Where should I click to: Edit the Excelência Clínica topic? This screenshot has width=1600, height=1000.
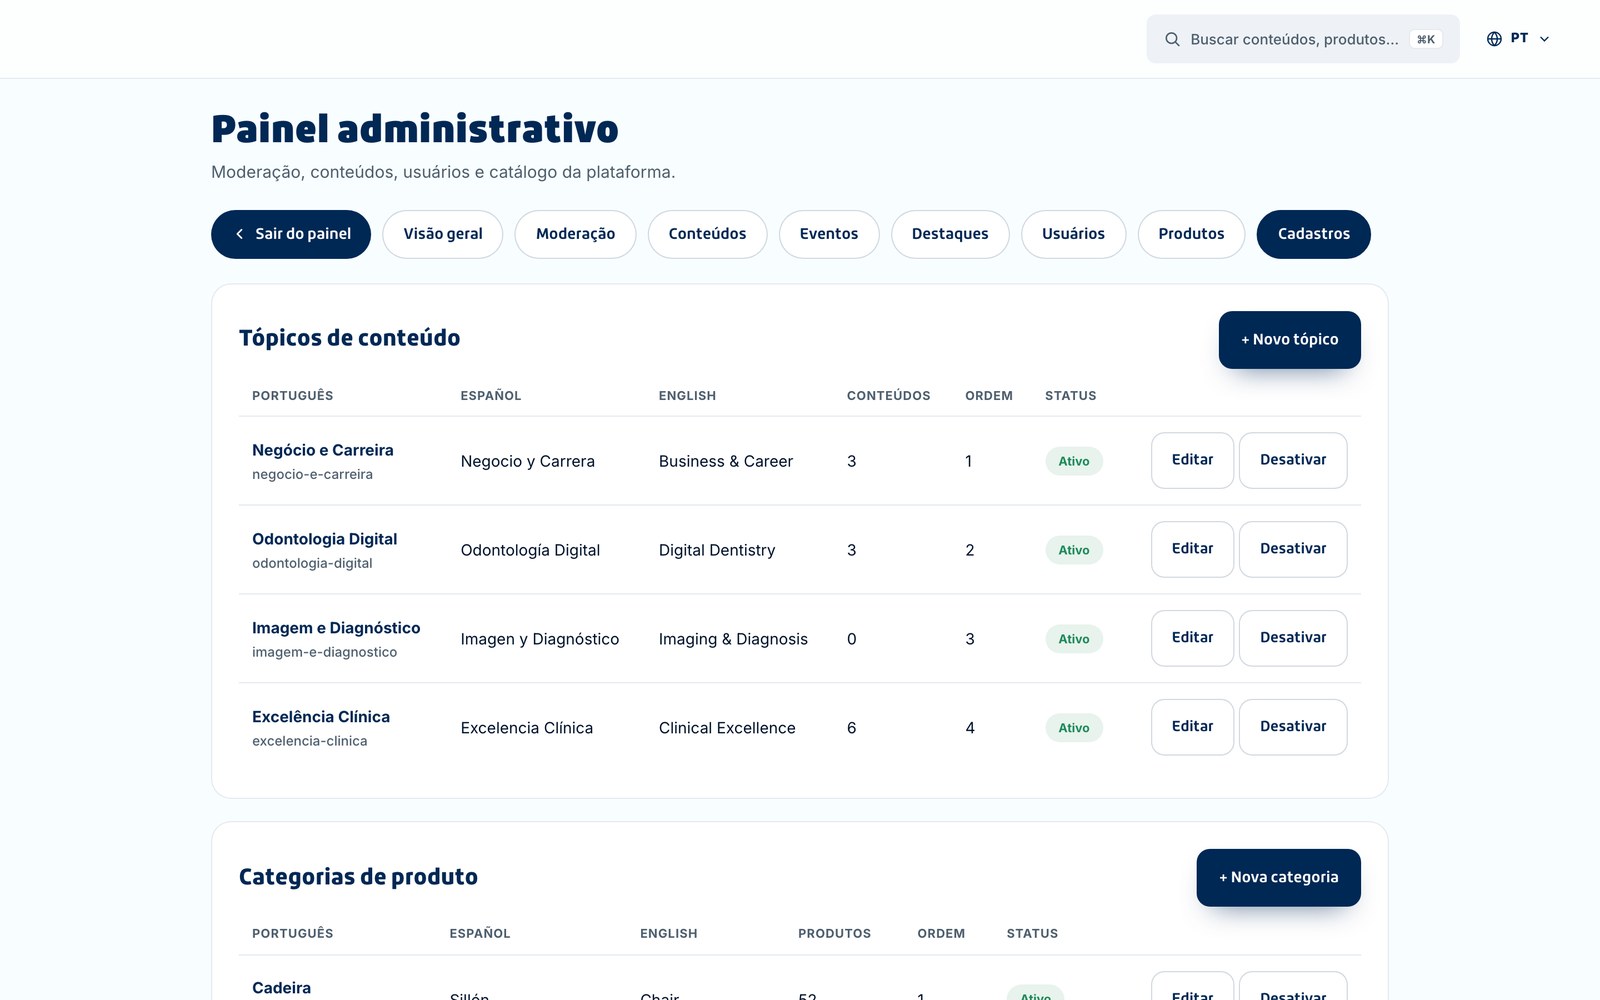[1192, 727]
